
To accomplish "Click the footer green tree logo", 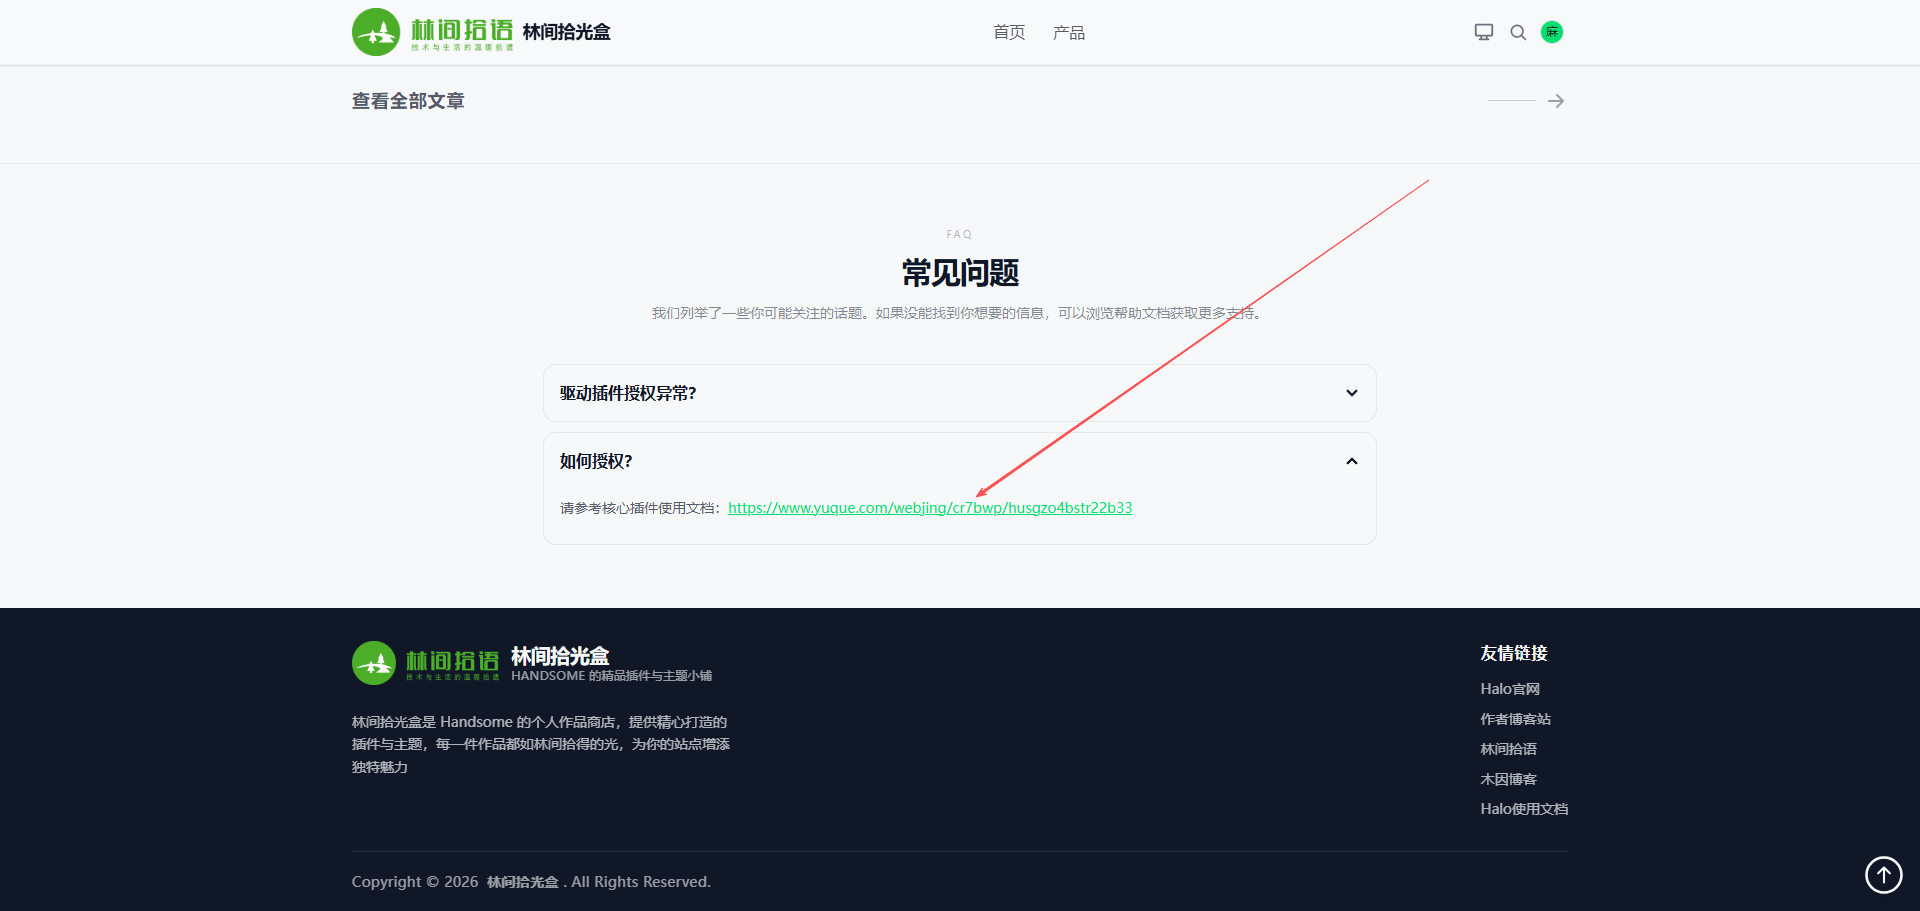I will pyautogui.click(x=374, y=663).
